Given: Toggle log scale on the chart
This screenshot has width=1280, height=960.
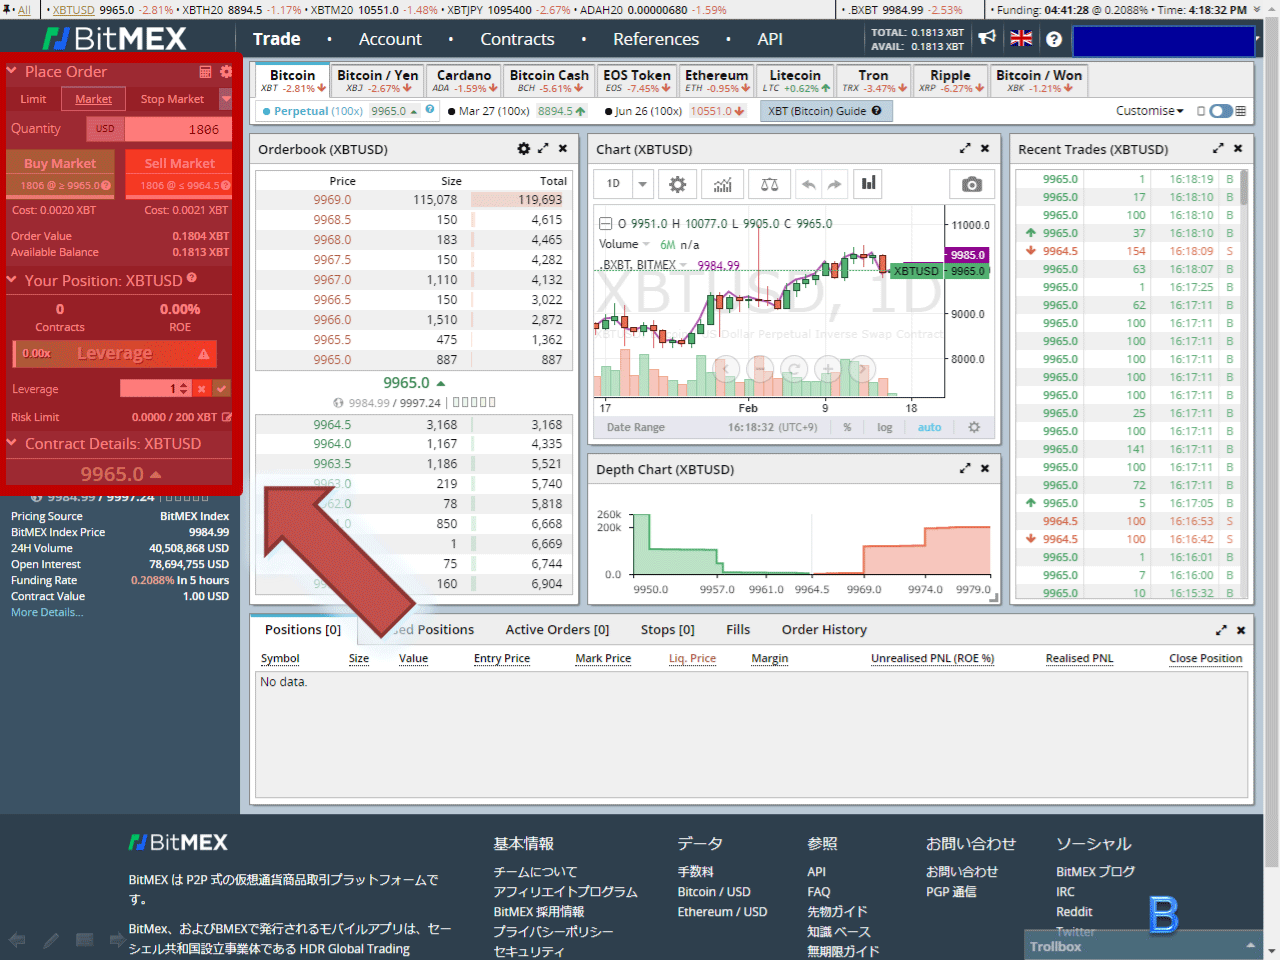Looking at the screenshot, I should tap(885, 427).
